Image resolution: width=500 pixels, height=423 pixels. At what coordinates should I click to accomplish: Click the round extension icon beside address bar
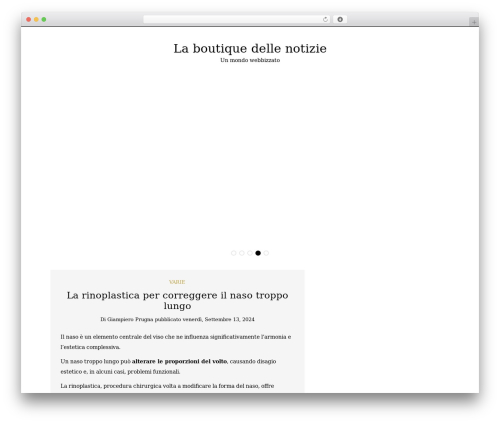(x=340, y=19)
